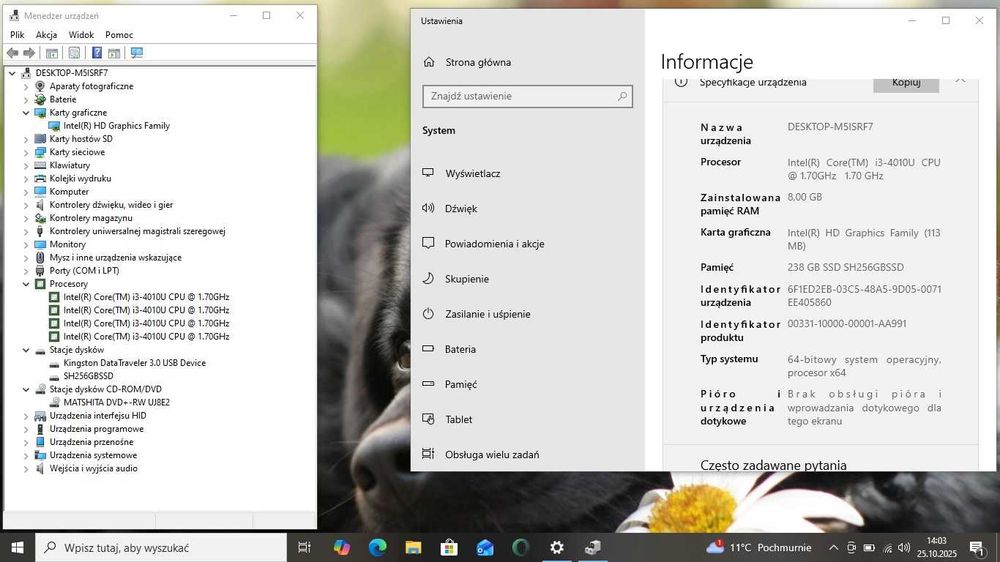Switch to Settings gear icon in taskbar

tap(557, 547)
